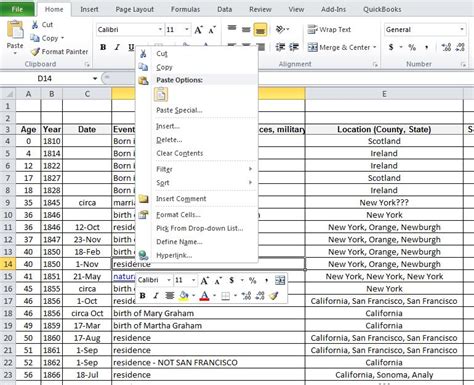Toggle the highlighted Bottom Align button
This screenshot has width=474, height=385.
[260, 29]
